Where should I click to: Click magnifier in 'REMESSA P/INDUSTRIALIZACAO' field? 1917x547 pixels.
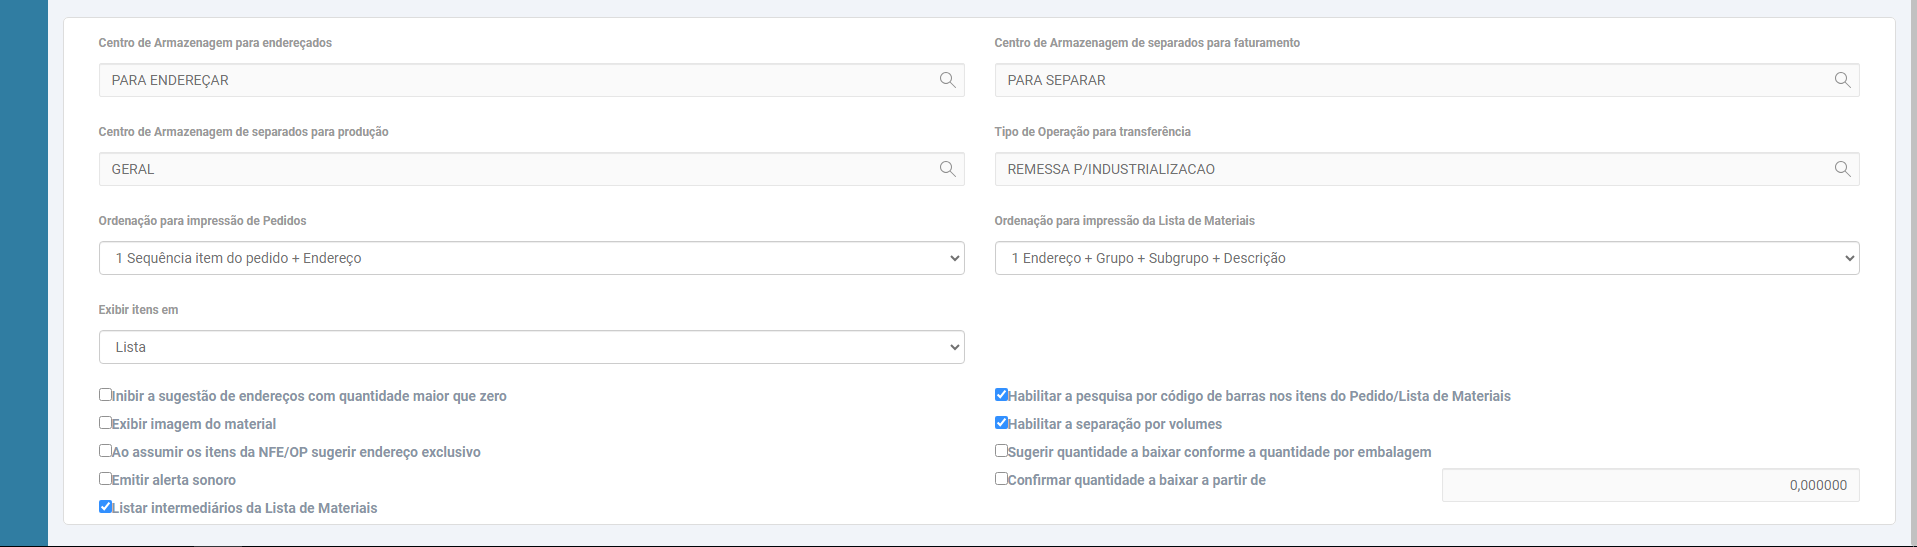(x=1842, y=169)
